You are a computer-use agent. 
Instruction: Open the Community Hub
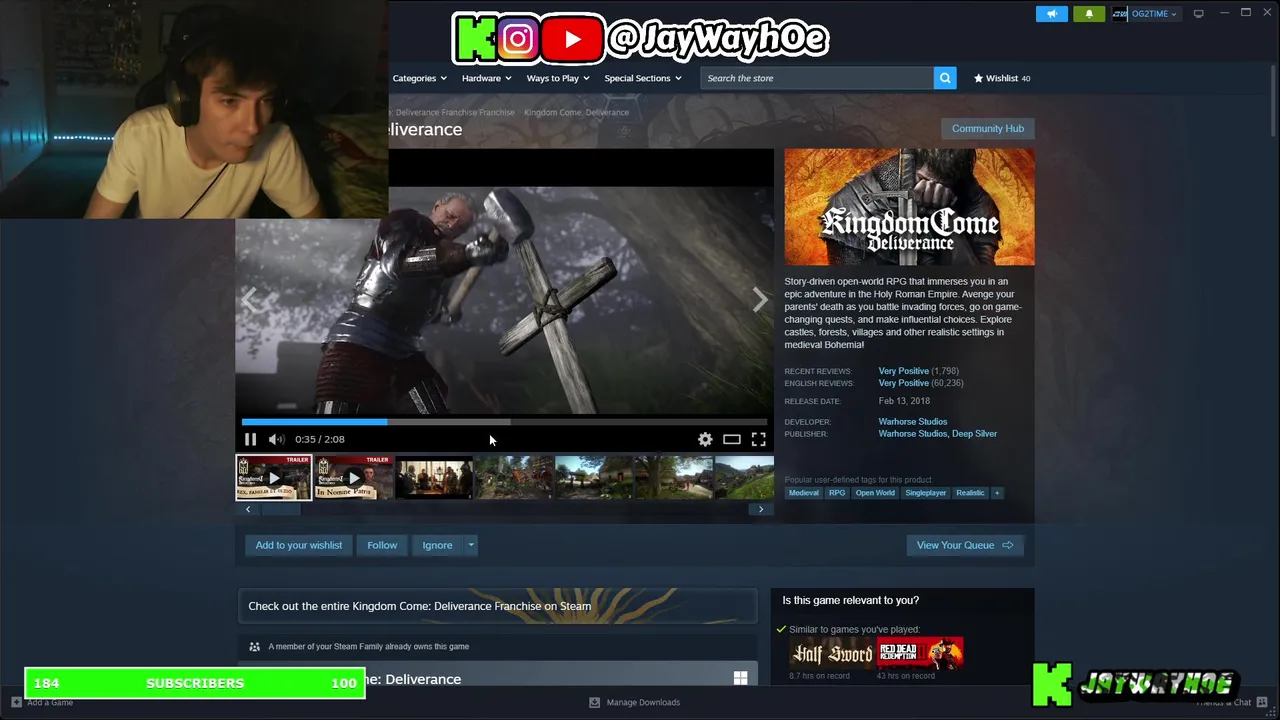point(987,128)
